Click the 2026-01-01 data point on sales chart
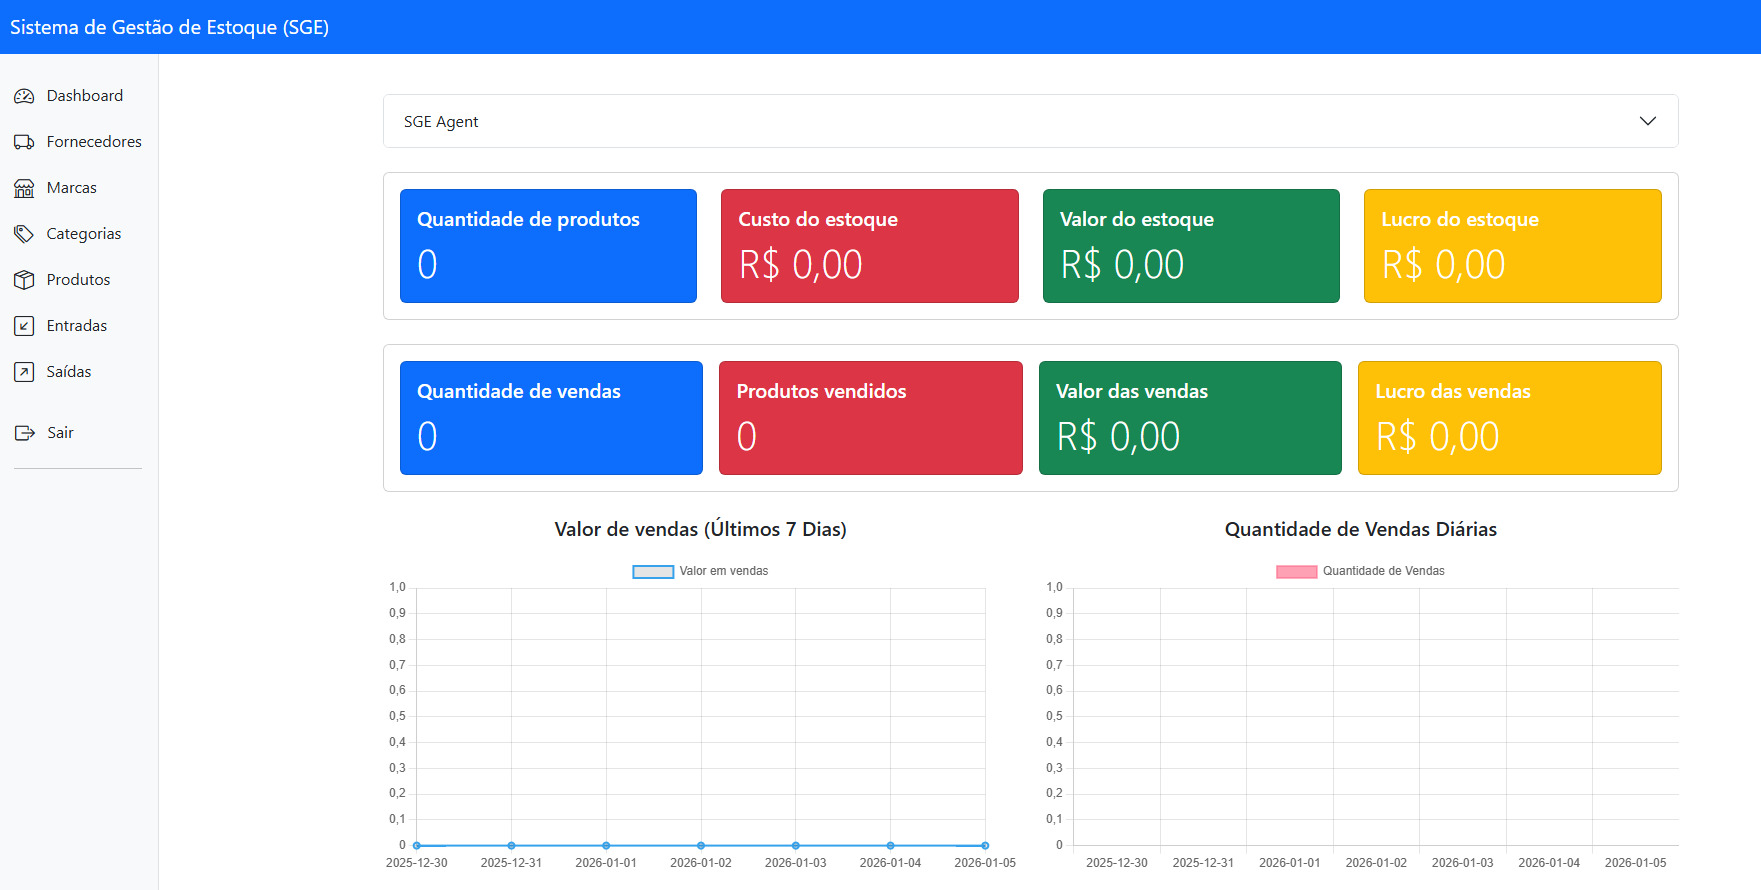Screen dimensions: 1761x890 click(606, 845)
